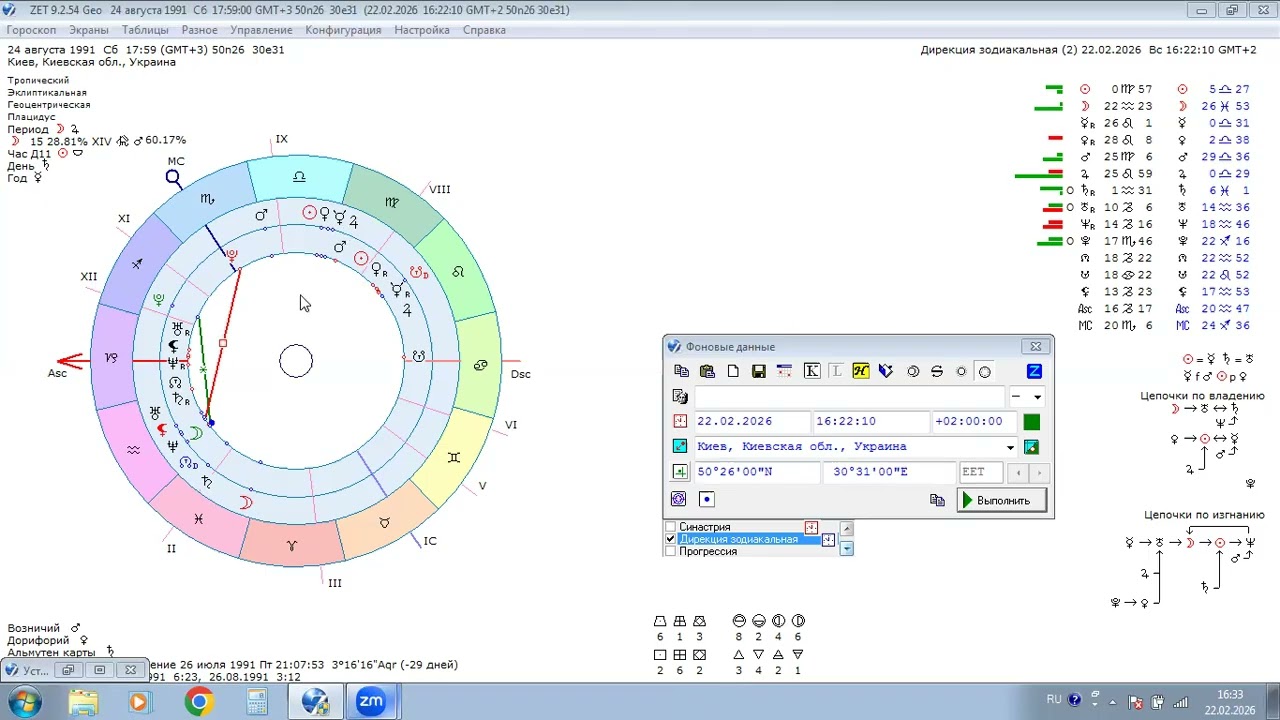Enable the Прогрессия checkbox
The width and height of the screenshot is (1280, 720).
671,551
